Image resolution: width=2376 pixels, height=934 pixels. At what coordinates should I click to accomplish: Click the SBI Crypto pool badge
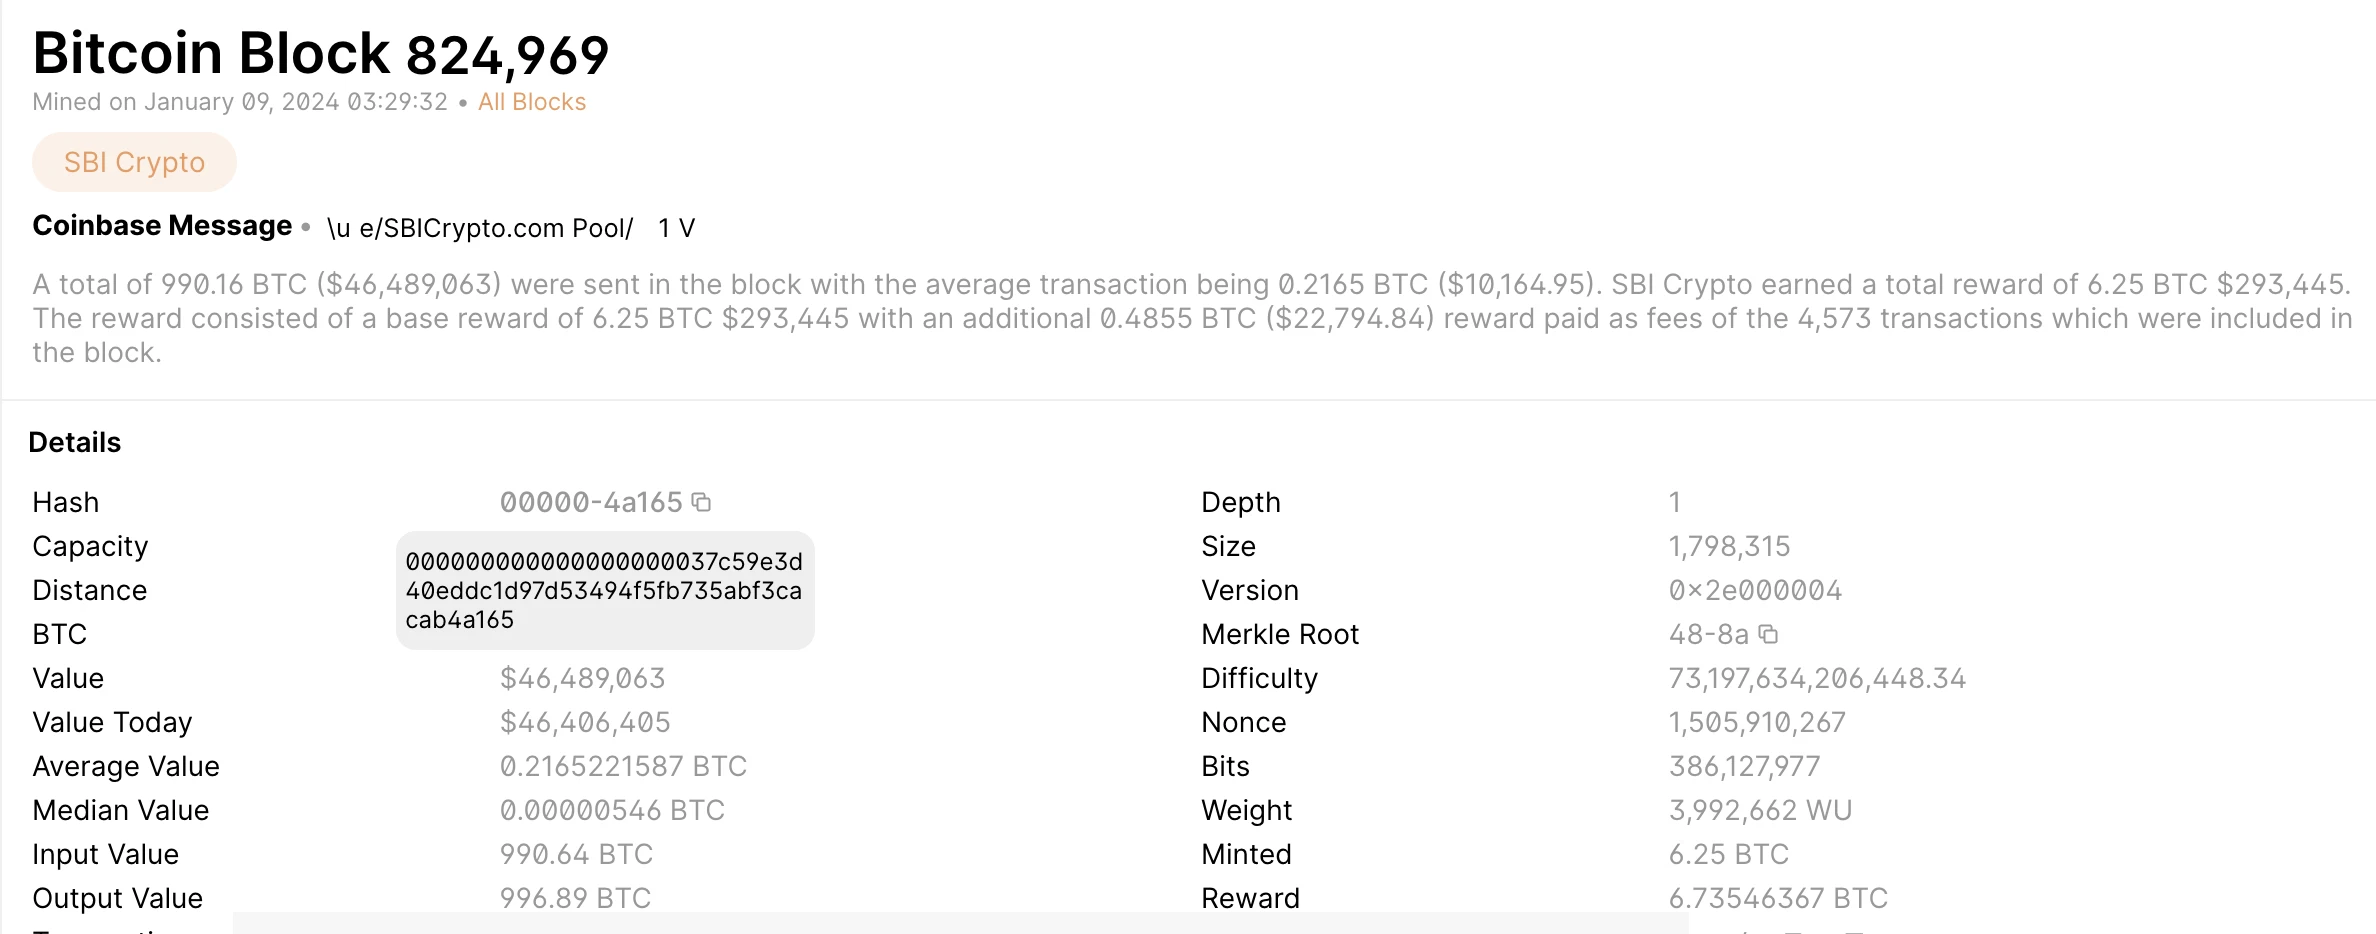(134, 161)
